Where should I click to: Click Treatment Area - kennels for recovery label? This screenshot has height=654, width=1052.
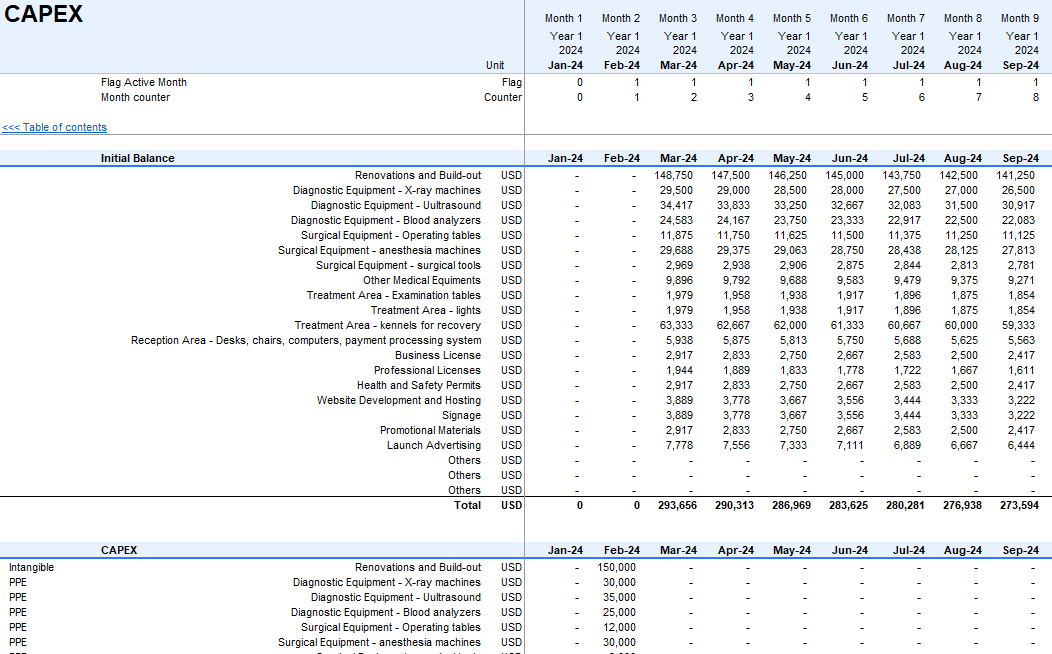pyautogui.click(x=387, y=325)
